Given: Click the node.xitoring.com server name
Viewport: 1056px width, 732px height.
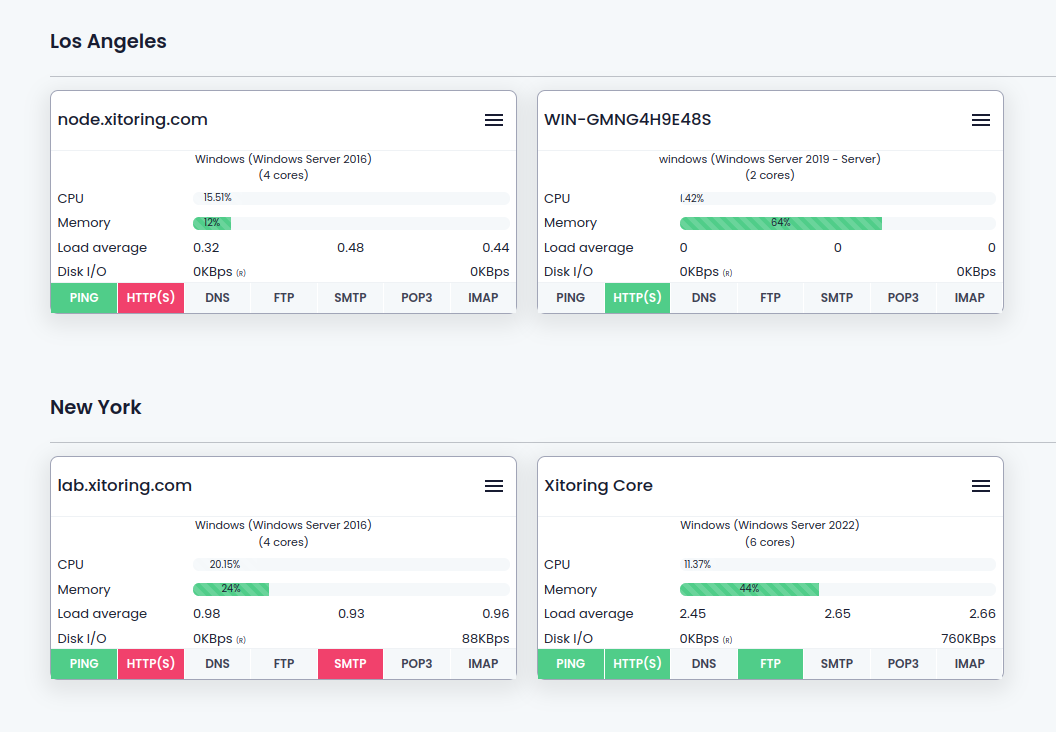Looking at the screenshot, I should [x=132, y=119].
